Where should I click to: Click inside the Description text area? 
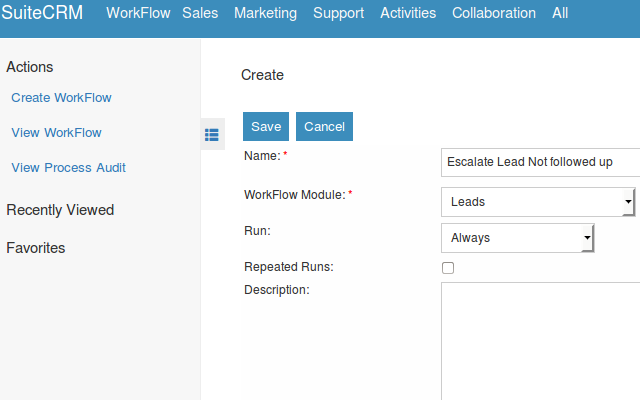(540, 340)
